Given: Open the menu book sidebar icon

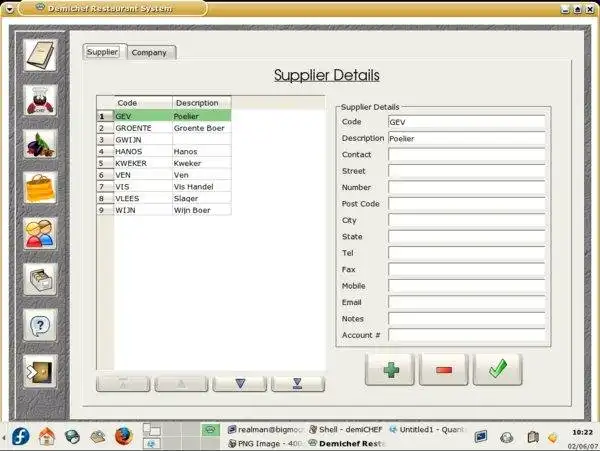Looking at the screenshot, I should click(x=40, y=55).
